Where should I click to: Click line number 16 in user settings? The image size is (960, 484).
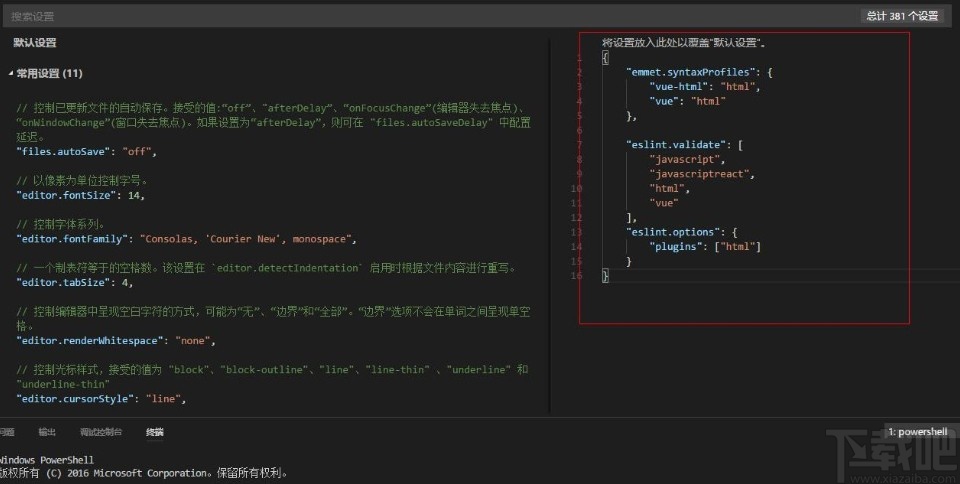click(x=577, y=275)
